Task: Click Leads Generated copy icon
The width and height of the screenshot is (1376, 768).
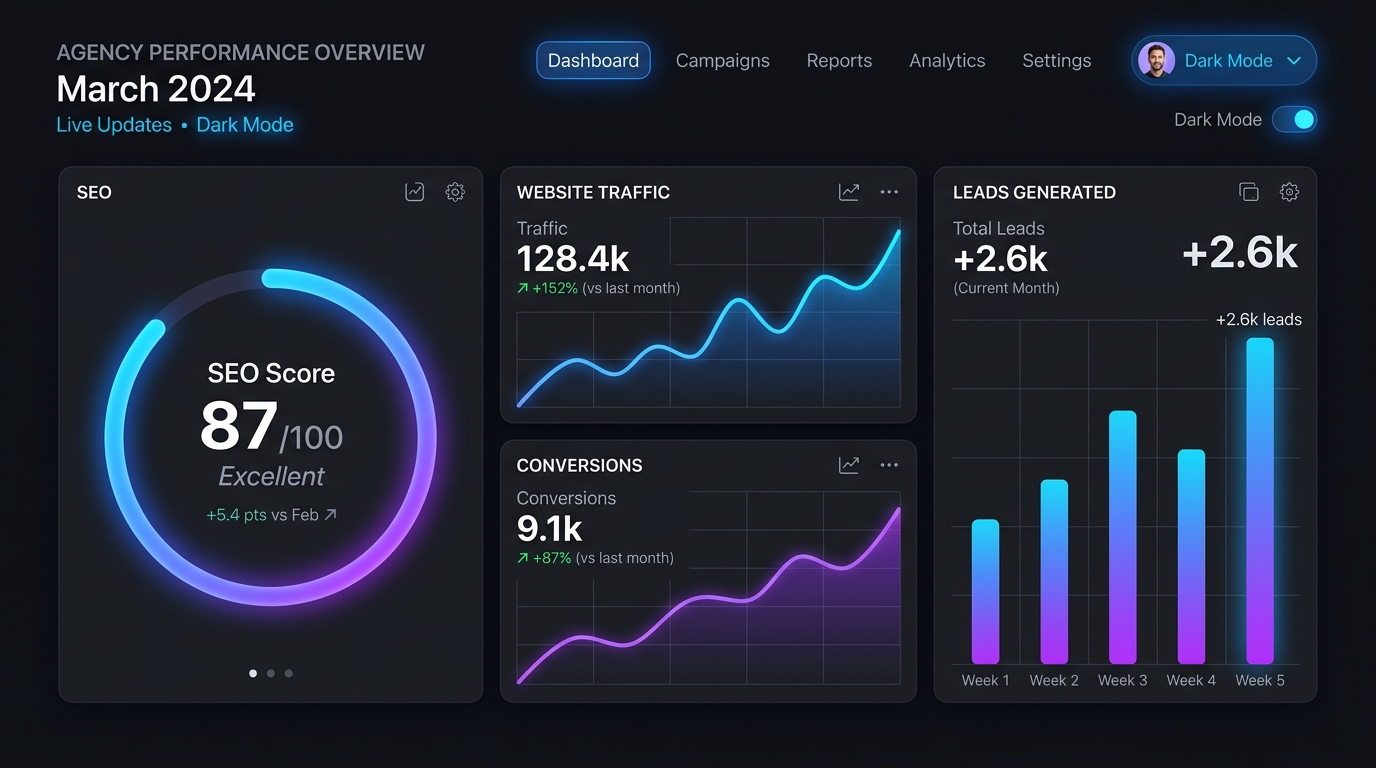Action: pos(1248,192)
